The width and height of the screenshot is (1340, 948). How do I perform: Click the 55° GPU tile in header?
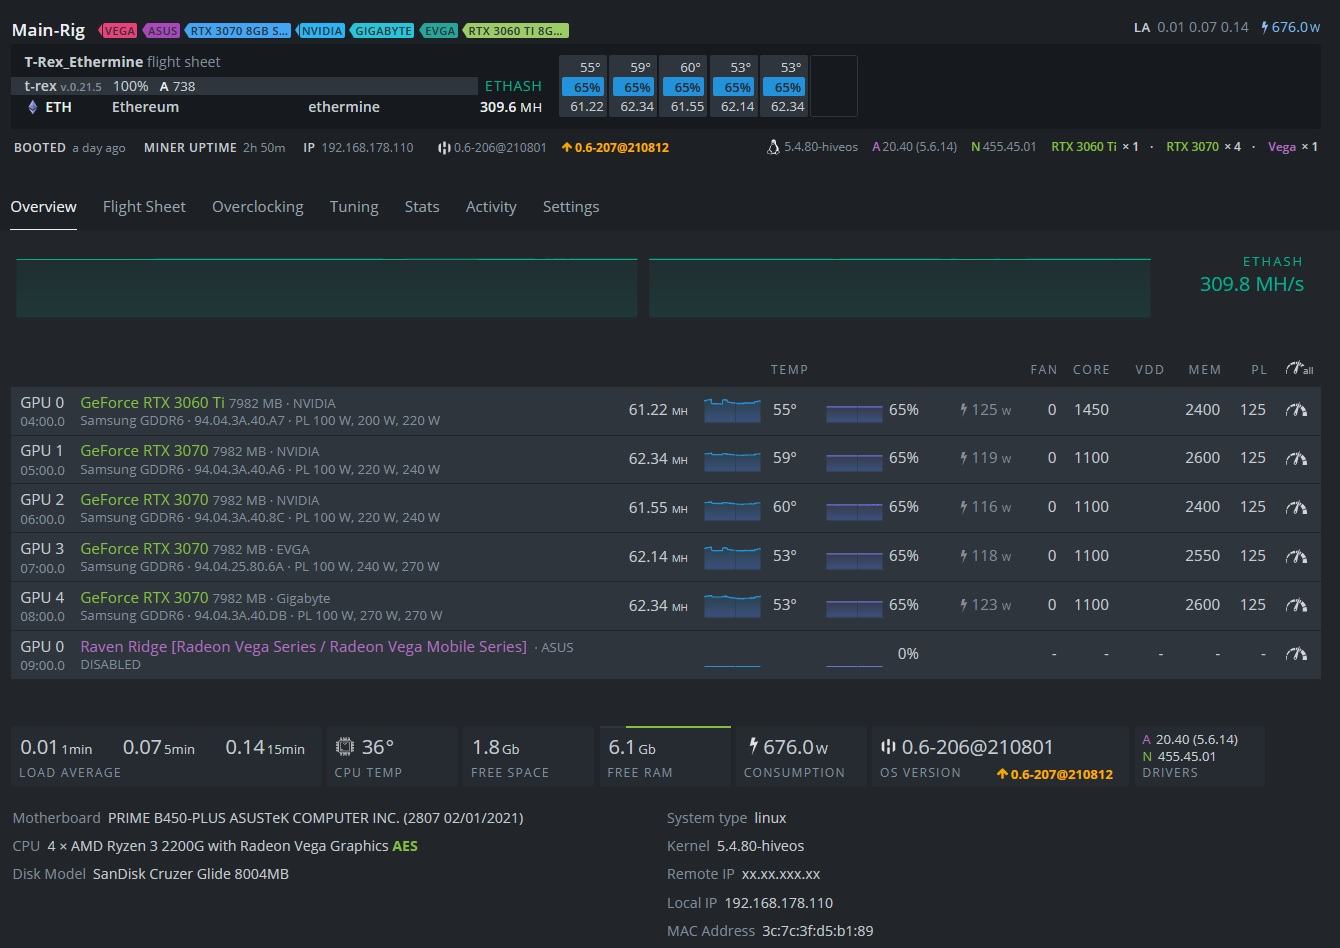[582, 86]
